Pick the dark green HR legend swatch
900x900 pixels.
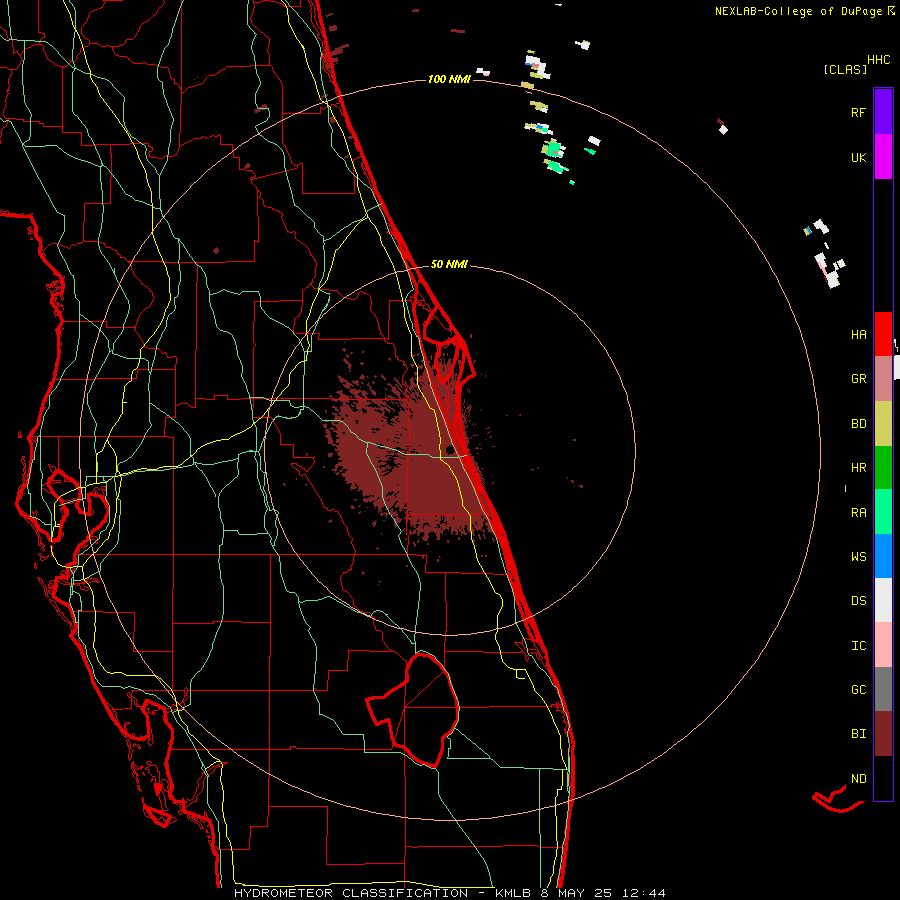point(883,468)
